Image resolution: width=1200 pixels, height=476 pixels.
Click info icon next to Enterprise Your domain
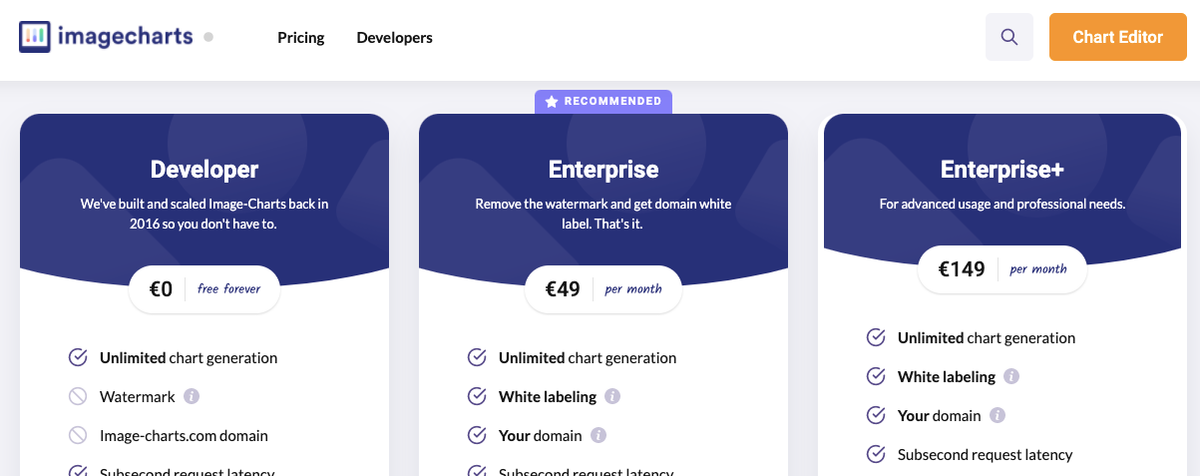598,436
